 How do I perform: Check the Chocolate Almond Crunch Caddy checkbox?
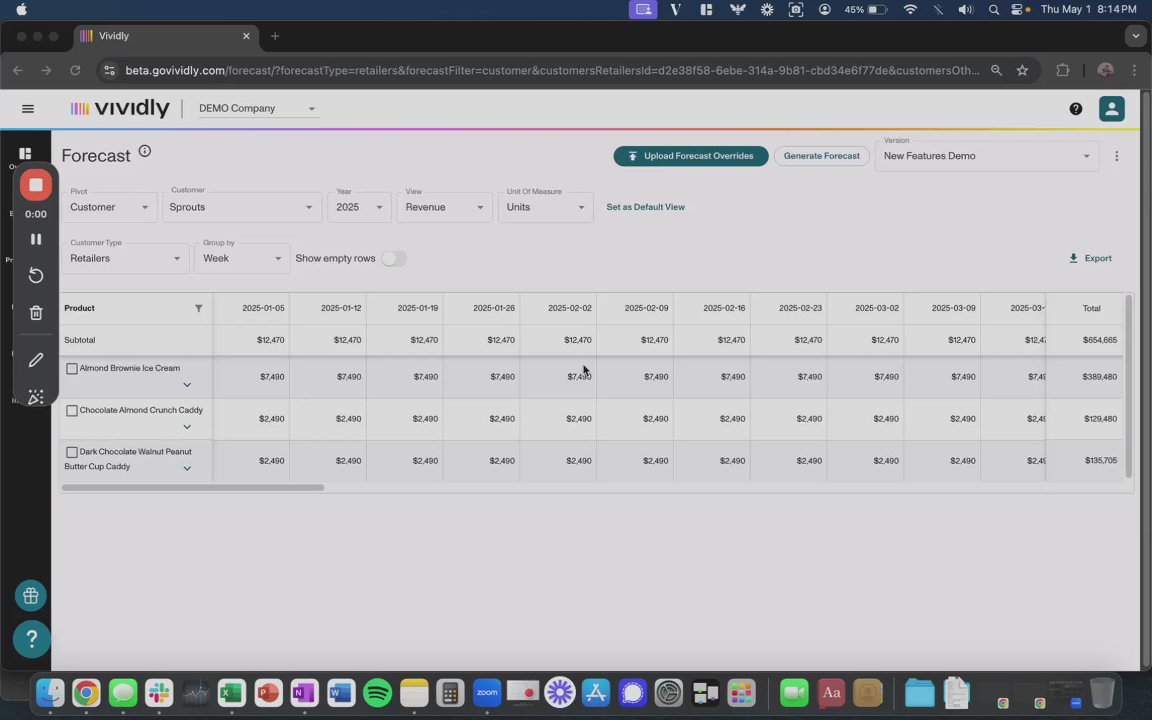click(72, 411)
